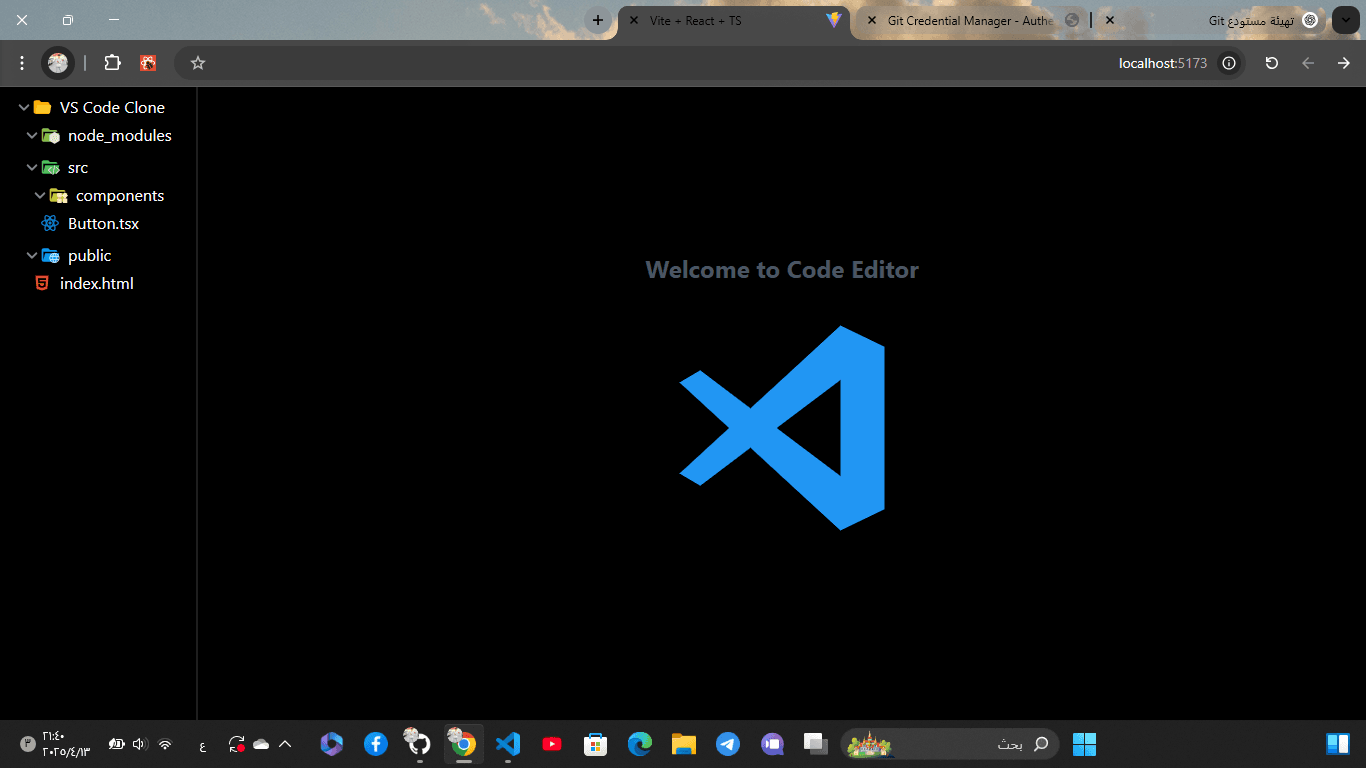Open Chrome's three-dot menu

21,62
